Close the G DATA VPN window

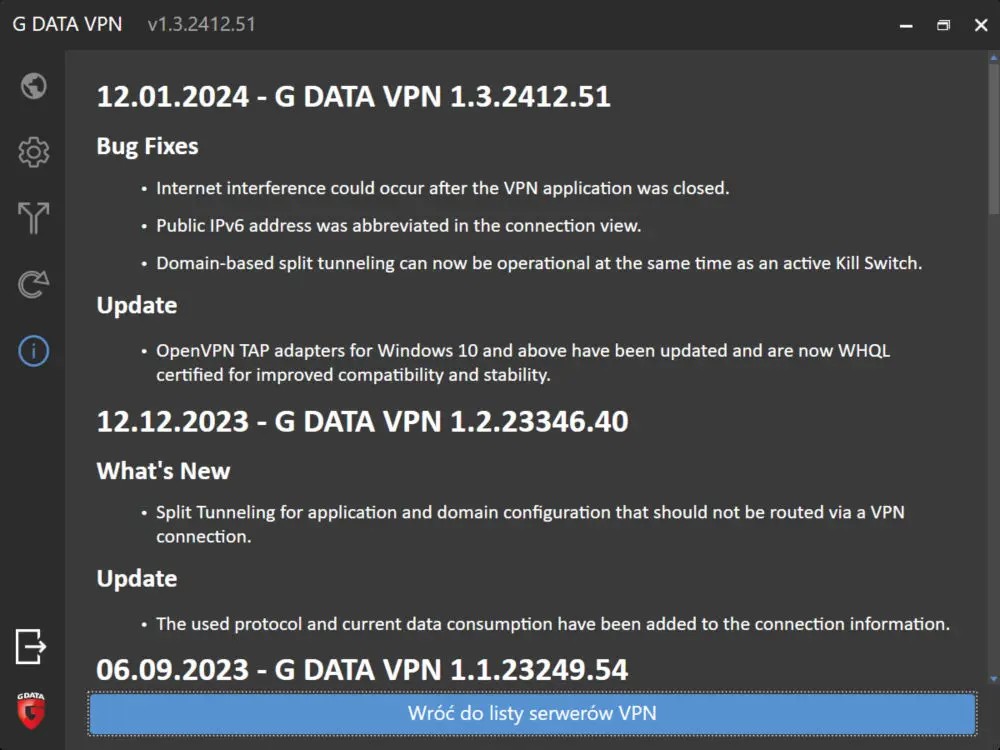[981, 25]
